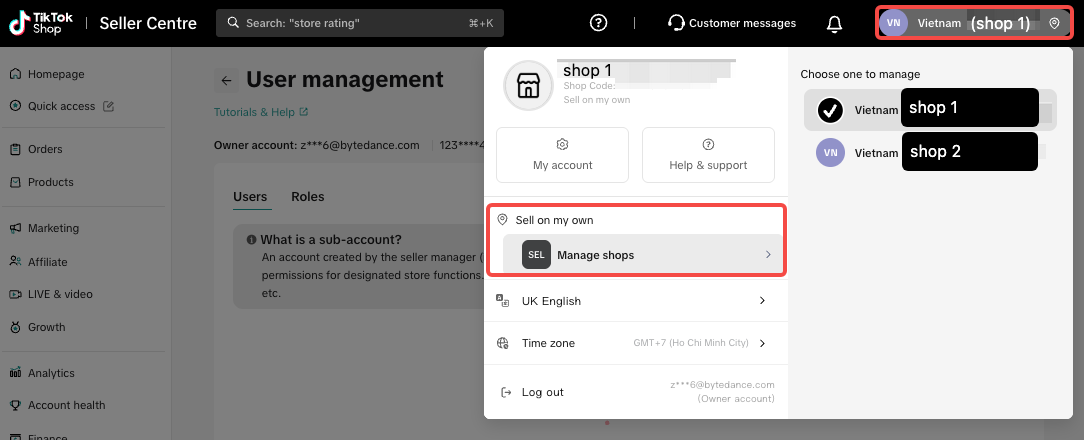This screenshot has height=440, width=1084.
Task: Switch to the Users tab
Action: click(250, 196)
